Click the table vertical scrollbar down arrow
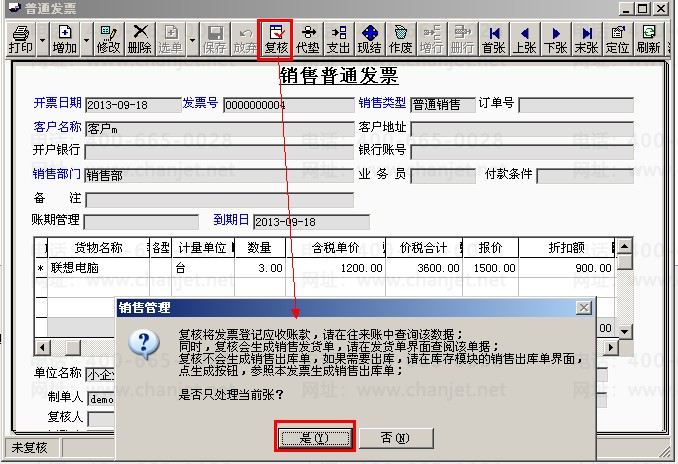 624,332
